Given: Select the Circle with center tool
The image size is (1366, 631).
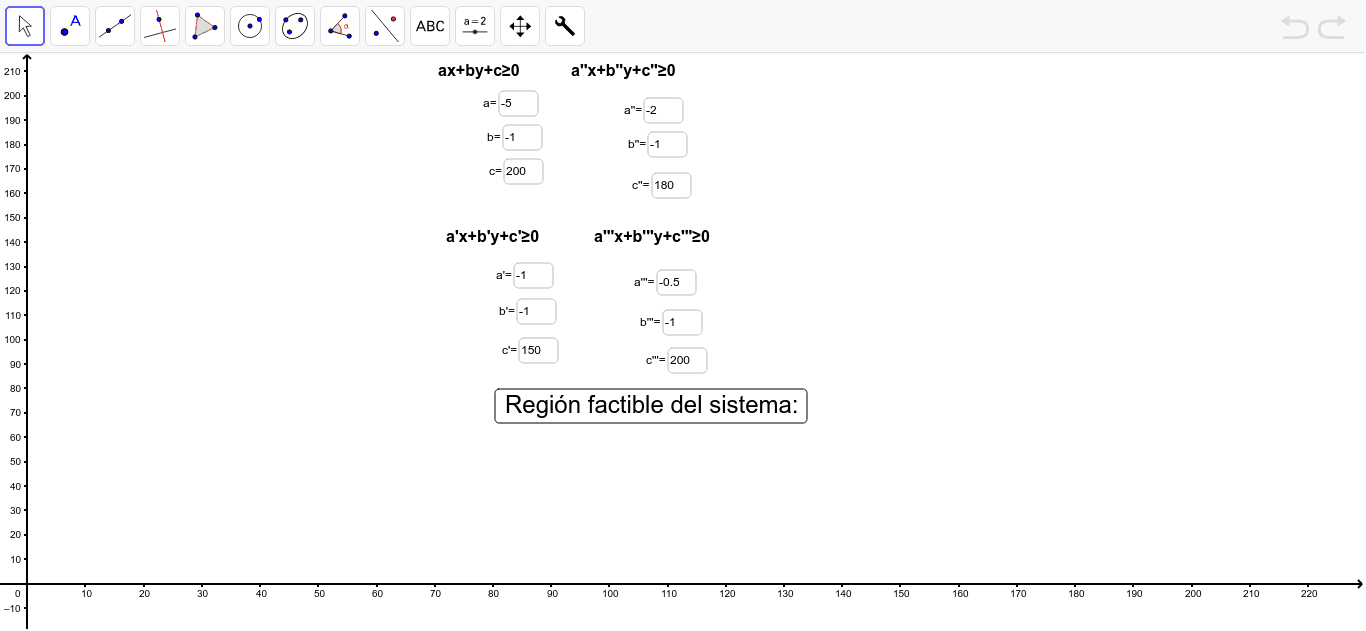Looking at the screenshot, I should [x=250, y=26].
